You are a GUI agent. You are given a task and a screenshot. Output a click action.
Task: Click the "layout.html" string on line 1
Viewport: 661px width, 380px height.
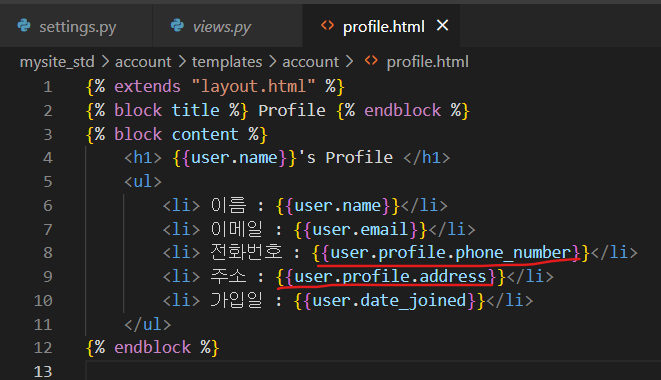click(253, 86)
